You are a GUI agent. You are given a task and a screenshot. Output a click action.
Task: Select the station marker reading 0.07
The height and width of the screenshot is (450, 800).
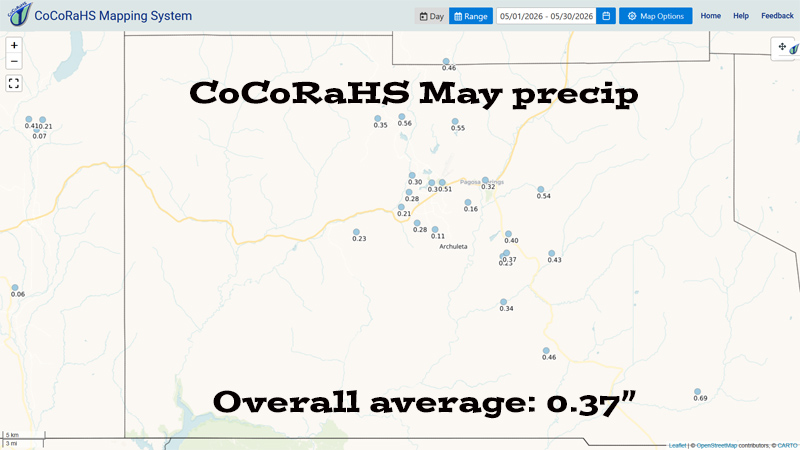pyautogui.click(x=36, y=130)
